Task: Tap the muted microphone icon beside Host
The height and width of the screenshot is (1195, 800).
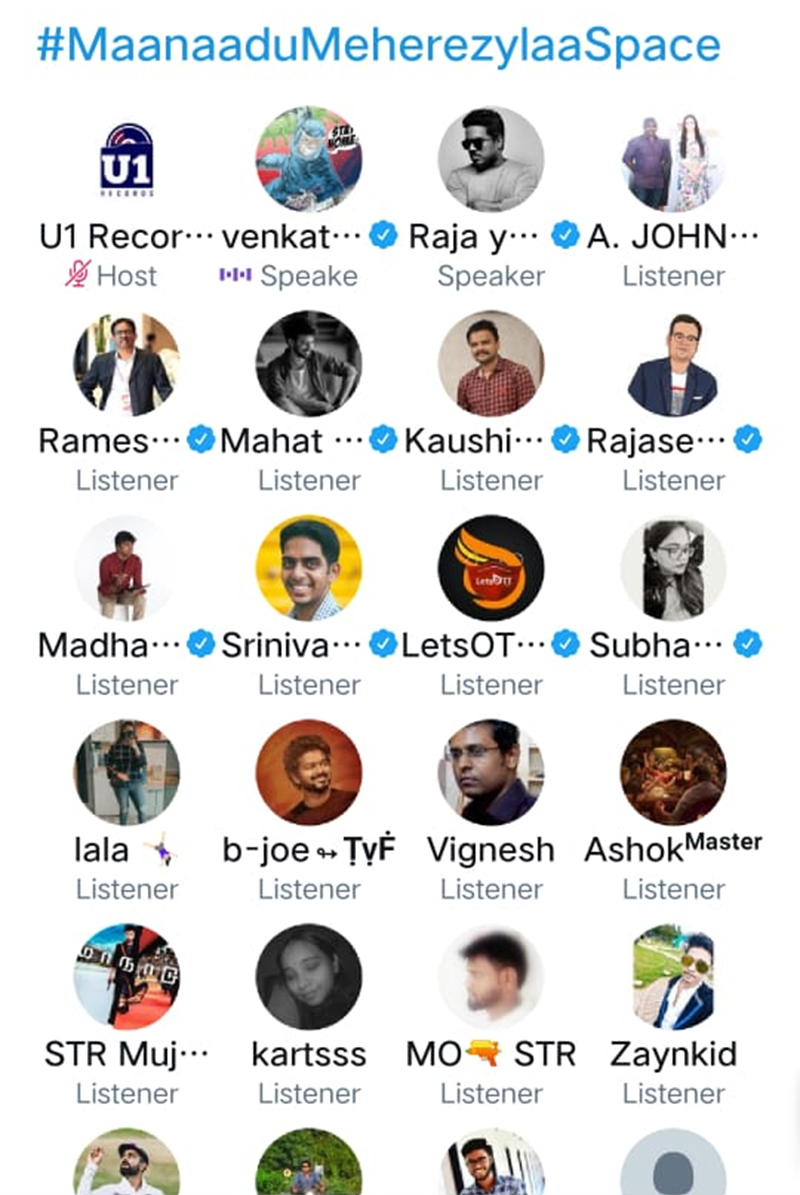Action: 78,274
